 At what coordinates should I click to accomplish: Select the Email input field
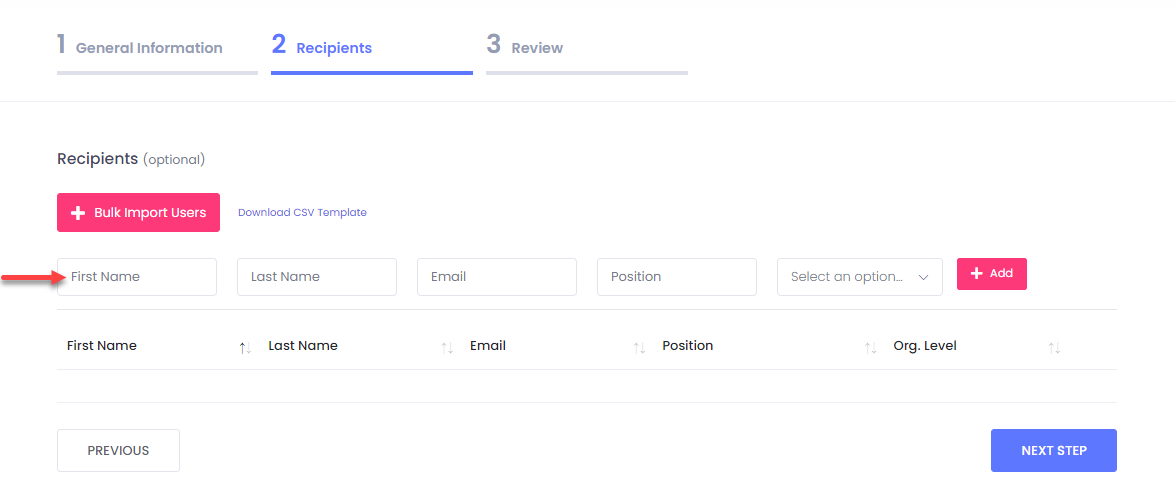point(496,277)
